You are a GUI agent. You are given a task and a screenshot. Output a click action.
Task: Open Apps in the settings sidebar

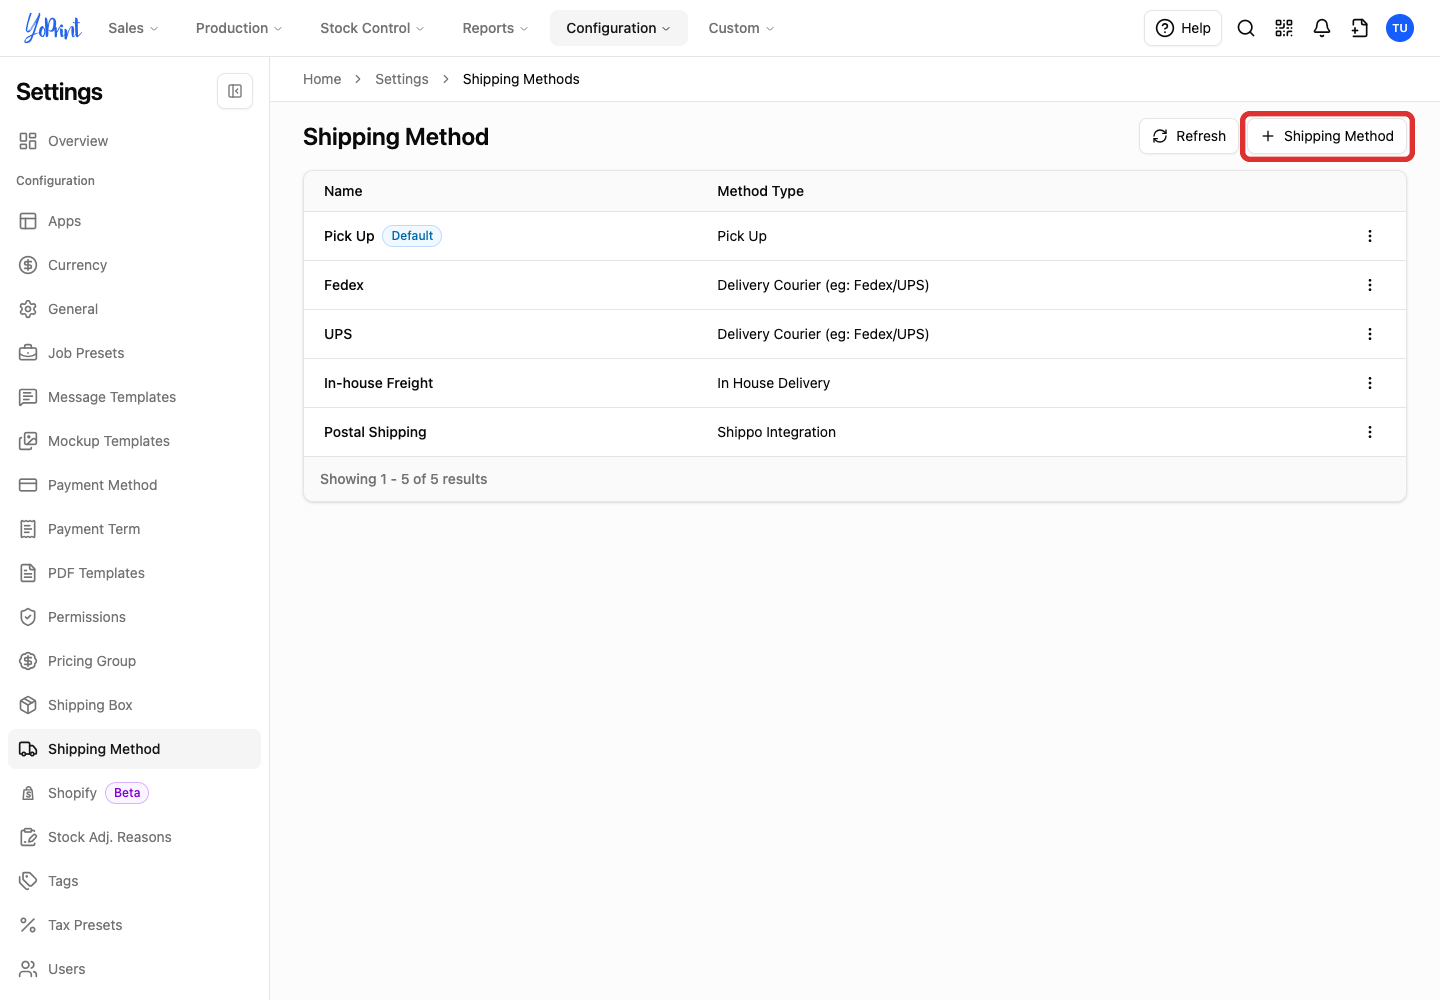[x=134, y=221]
